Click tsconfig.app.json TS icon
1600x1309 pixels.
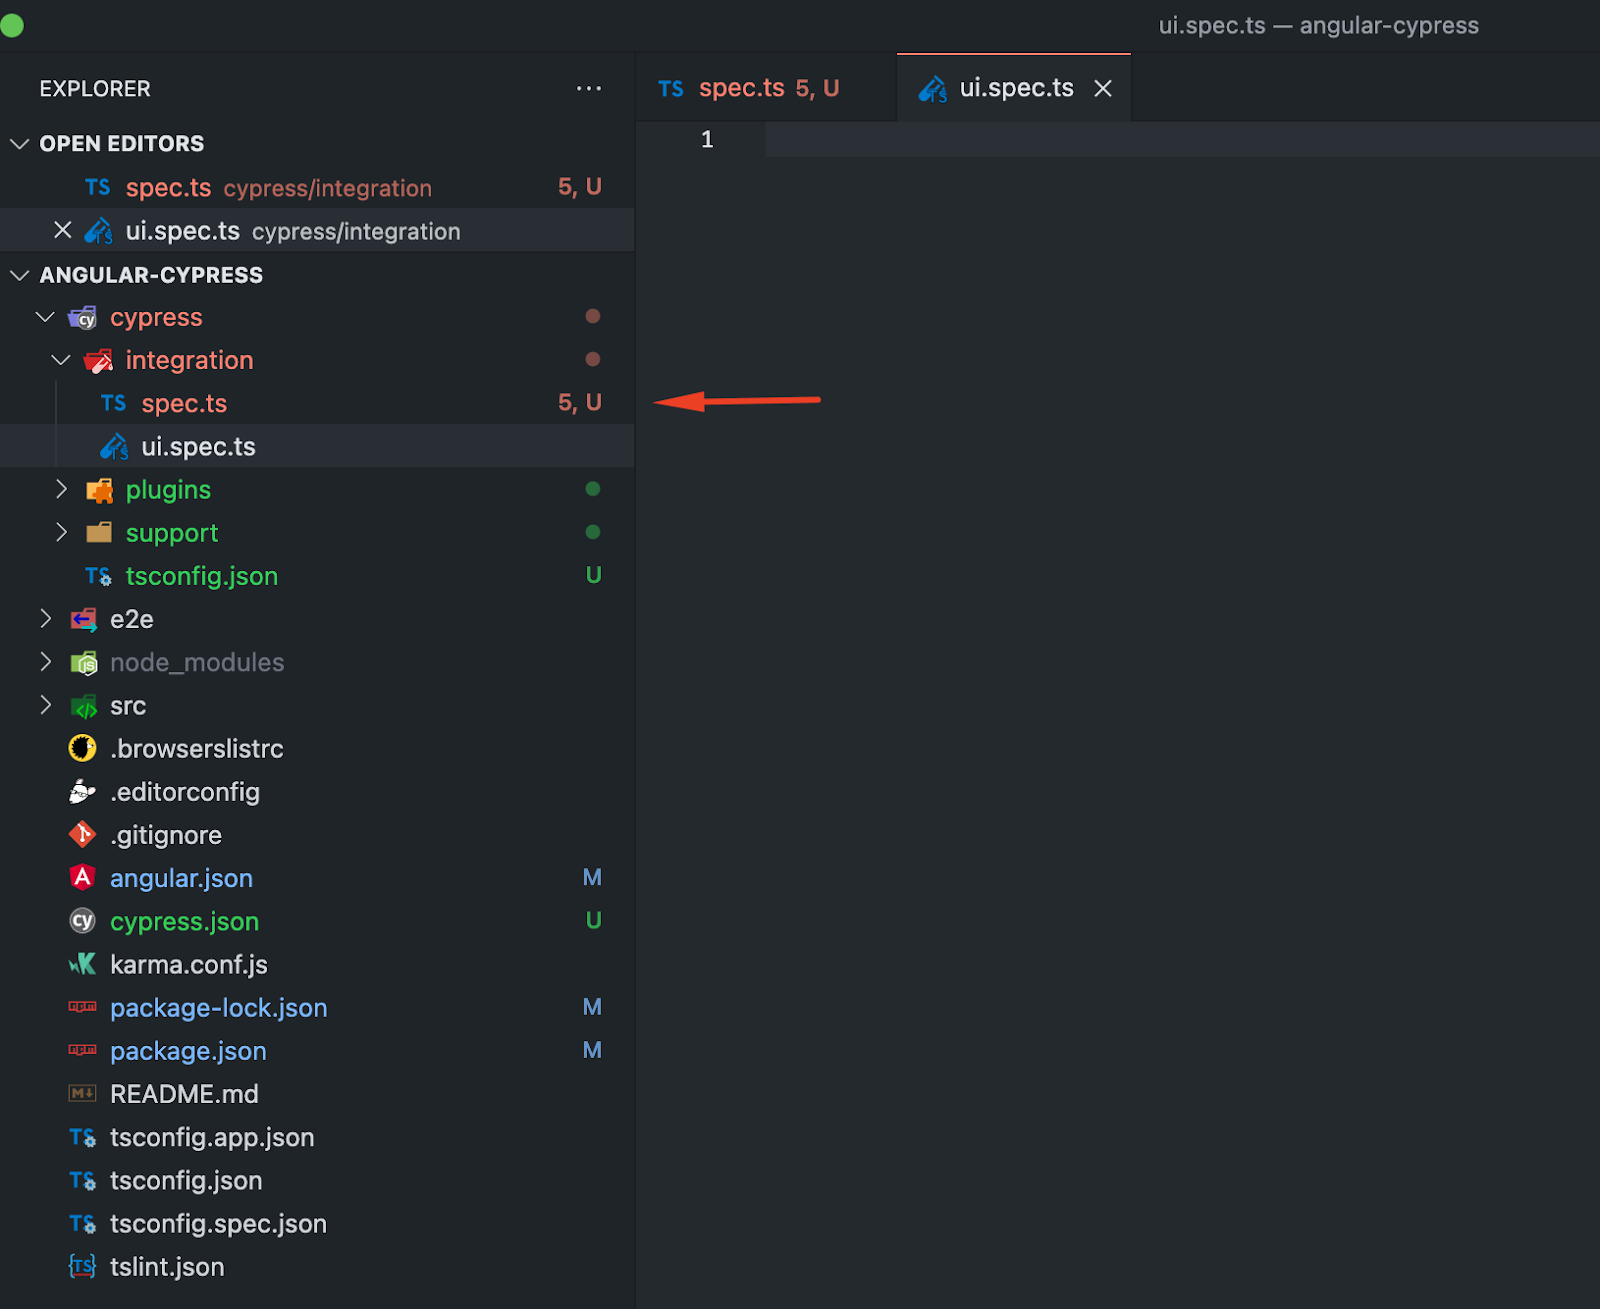point(82,1137)
